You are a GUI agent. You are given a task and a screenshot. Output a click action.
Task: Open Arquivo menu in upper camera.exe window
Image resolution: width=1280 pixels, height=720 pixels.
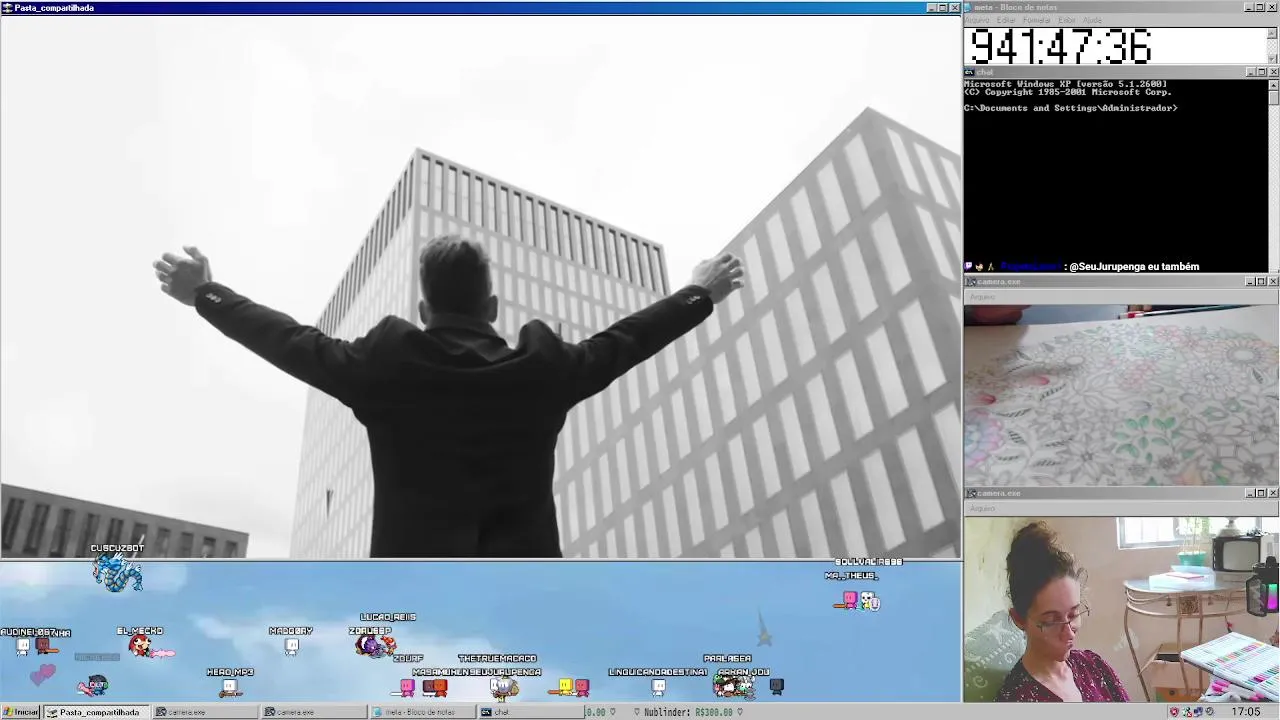coord(982,297)
